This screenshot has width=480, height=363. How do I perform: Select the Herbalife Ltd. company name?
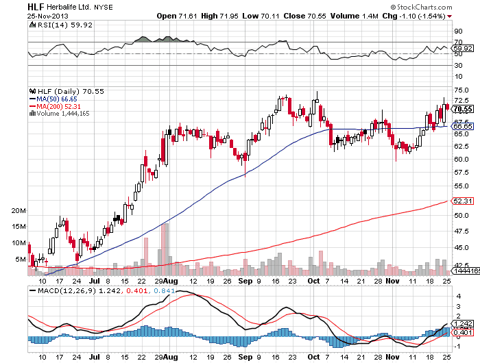tap(68, 7)
